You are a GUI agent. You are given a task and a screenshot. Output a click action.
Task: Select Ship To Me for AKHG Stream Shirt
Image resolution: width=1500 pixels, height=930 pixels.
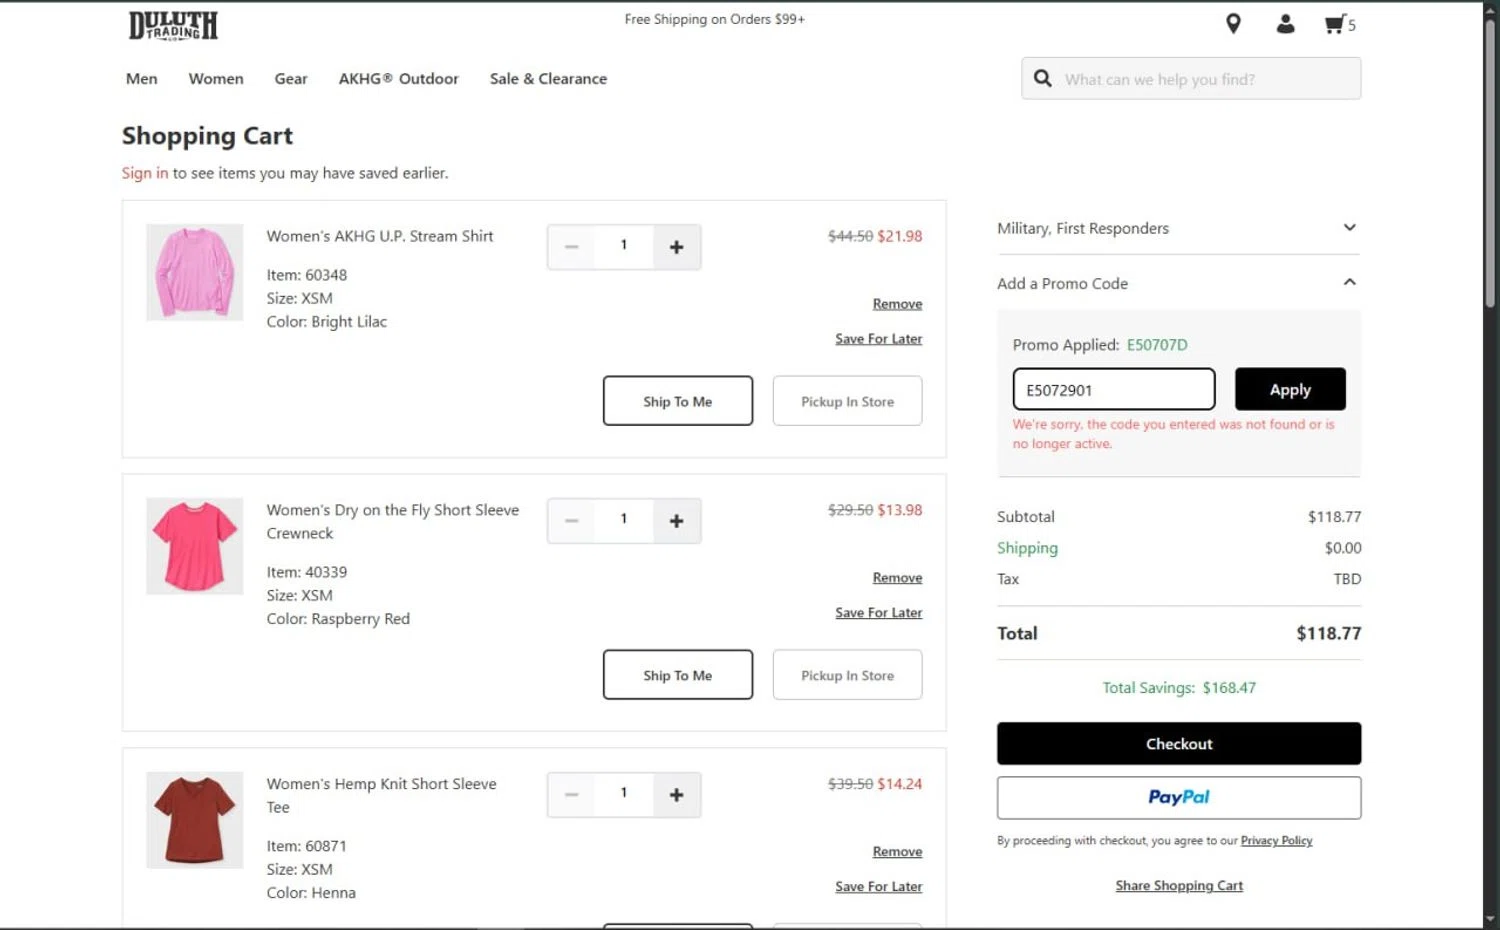[678, 401]
